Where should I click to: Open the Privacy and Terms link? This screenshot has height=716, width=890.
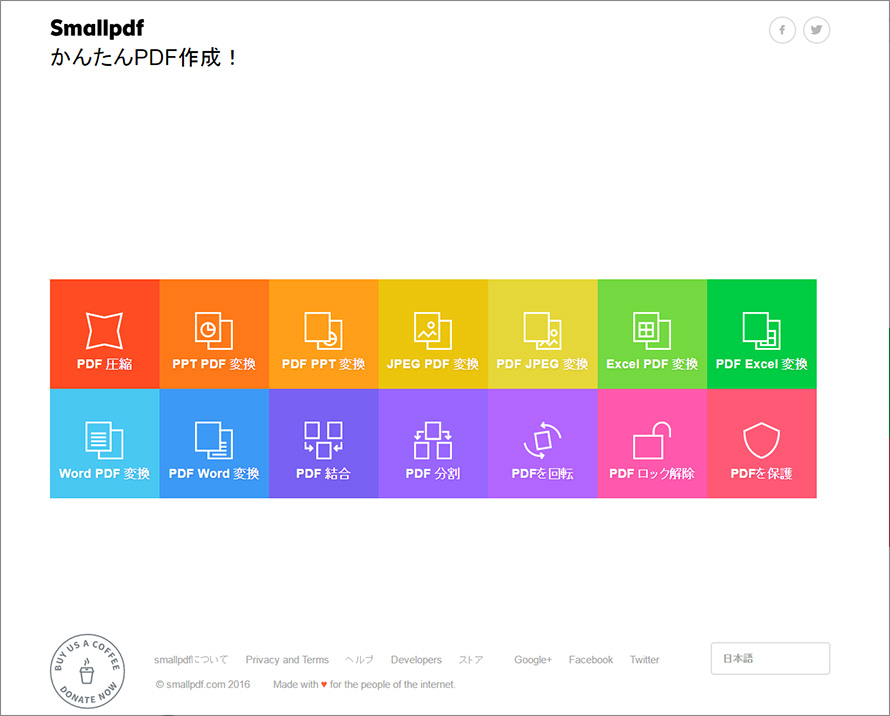coord(287,660)
